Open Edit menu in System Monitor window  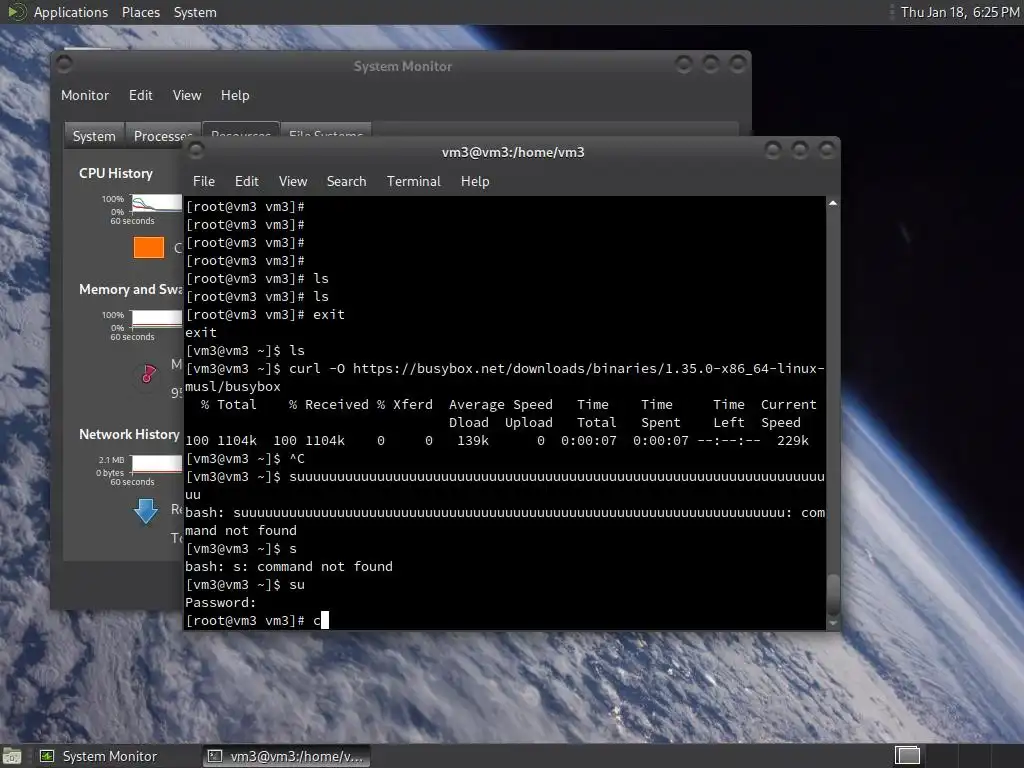140,95
